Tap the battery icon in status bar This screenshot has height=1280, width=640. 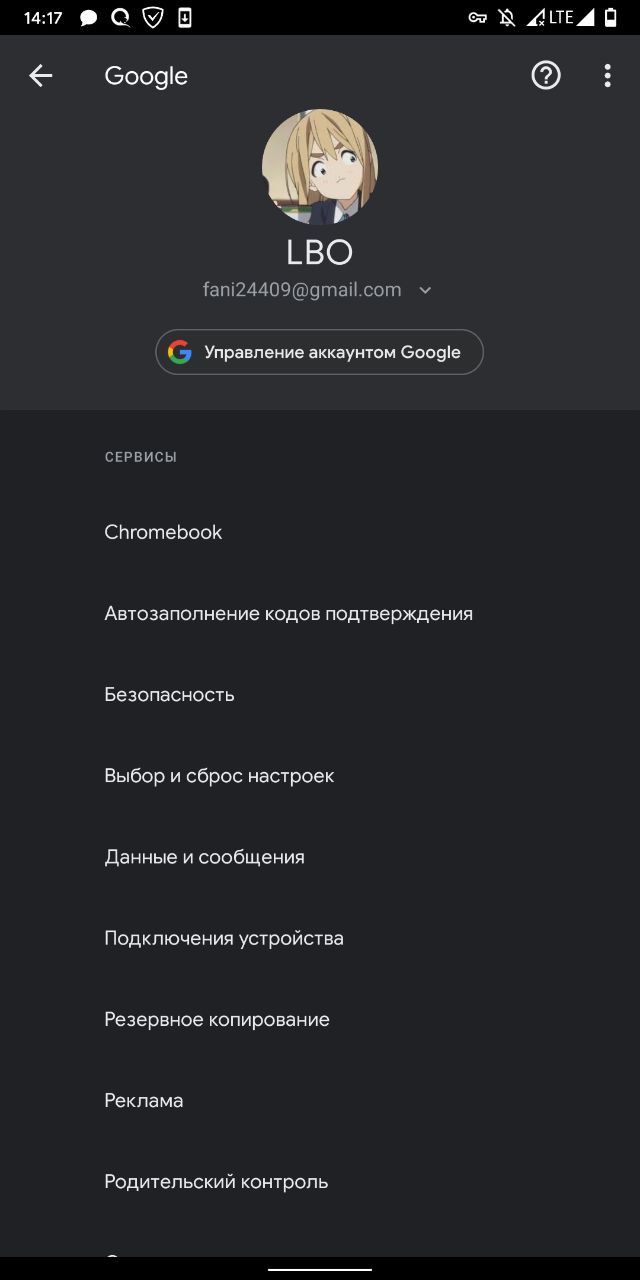pyautogui.click(x=611, y=17)
